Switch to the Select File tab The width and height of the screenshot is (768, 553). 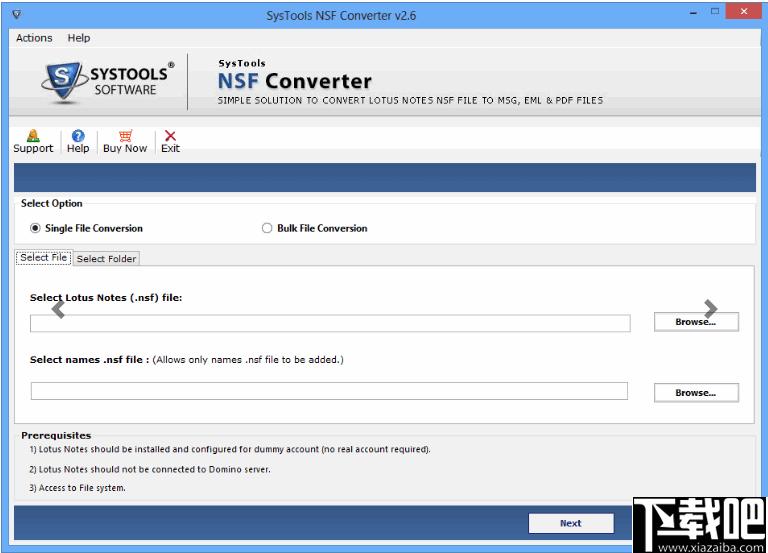[x=44, y=258]
